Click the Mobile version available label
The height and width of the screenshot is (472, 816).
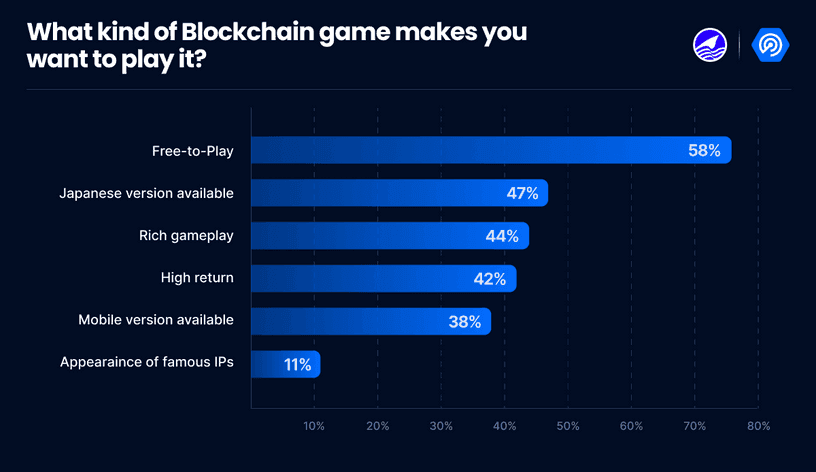(156, 320)
